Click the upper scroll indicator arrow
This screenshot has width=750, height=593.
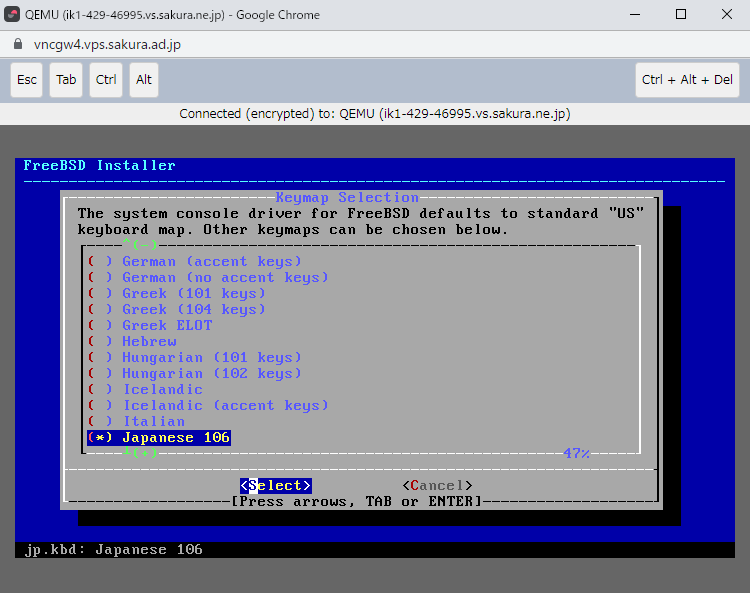click(x=140, y=245)
